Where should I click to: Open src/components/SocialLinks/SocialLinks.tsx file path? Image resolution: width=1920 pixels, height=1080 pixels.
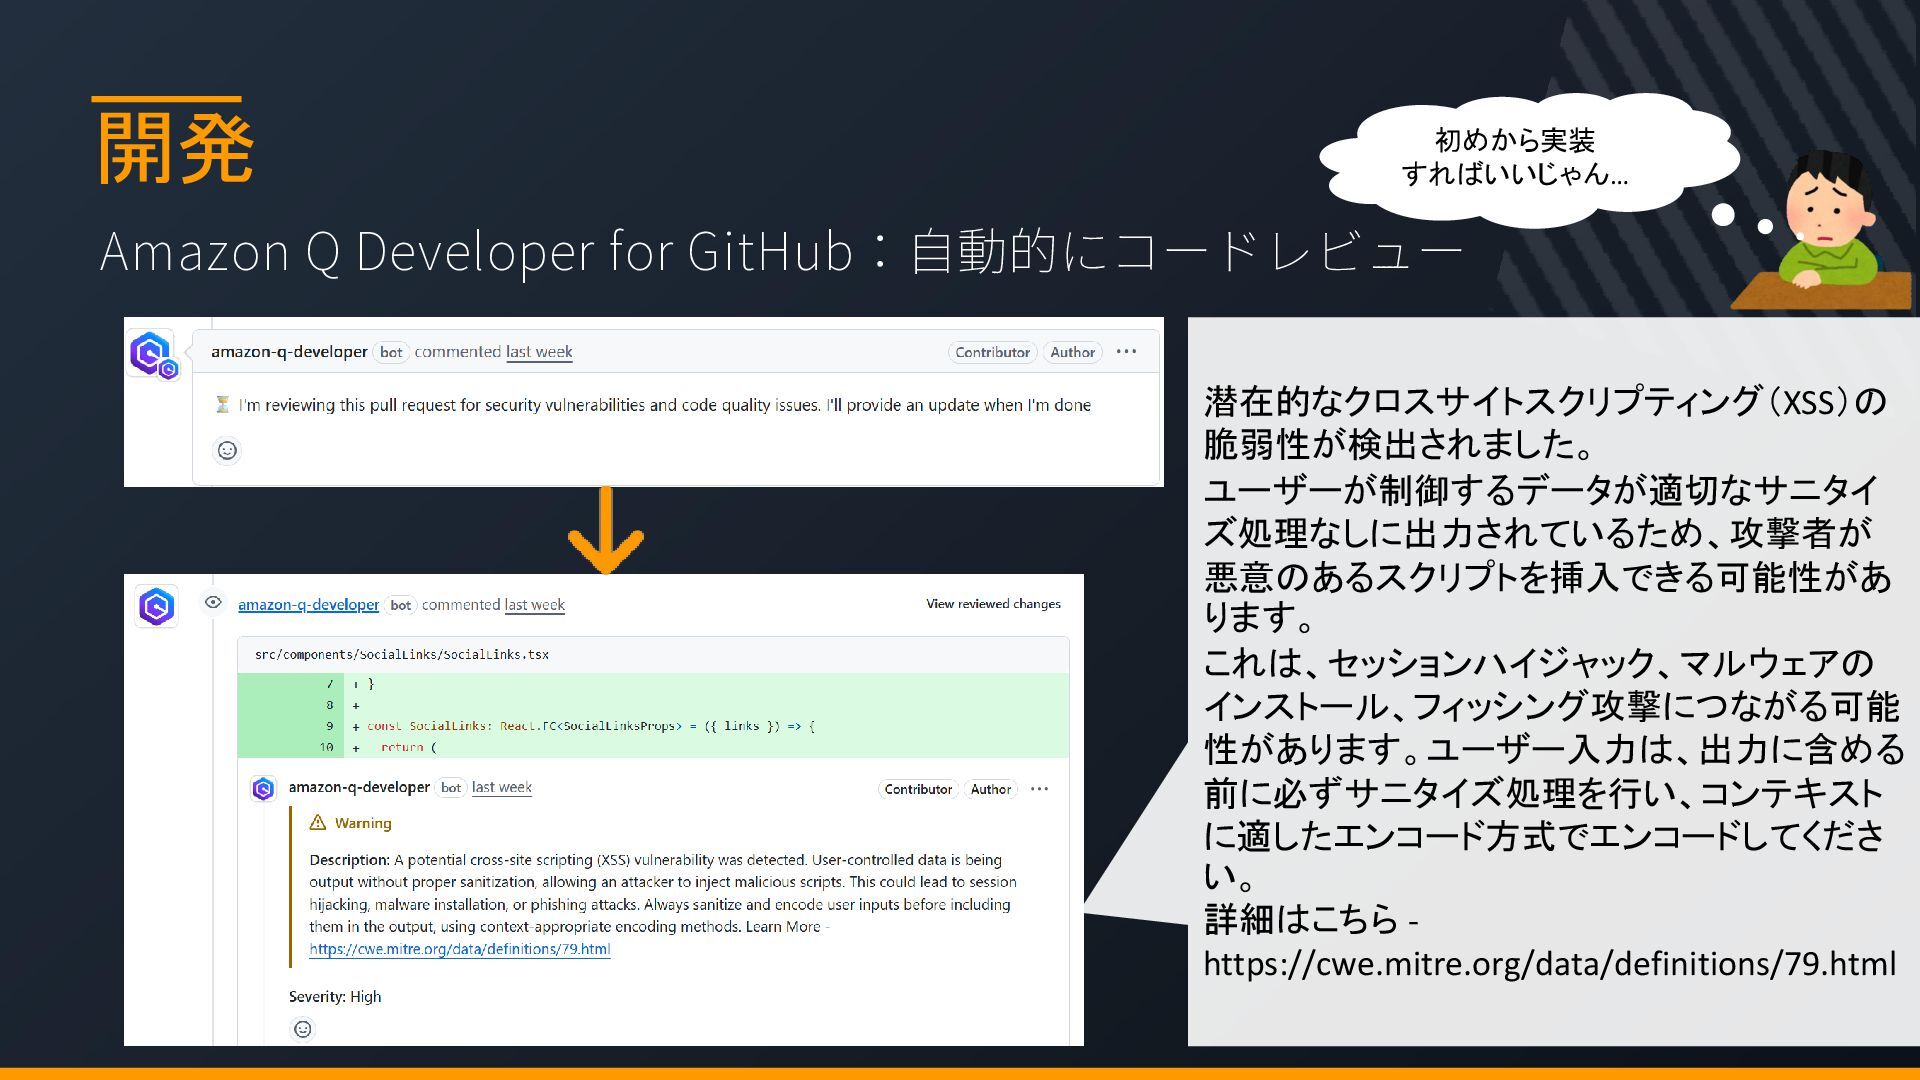402,655
